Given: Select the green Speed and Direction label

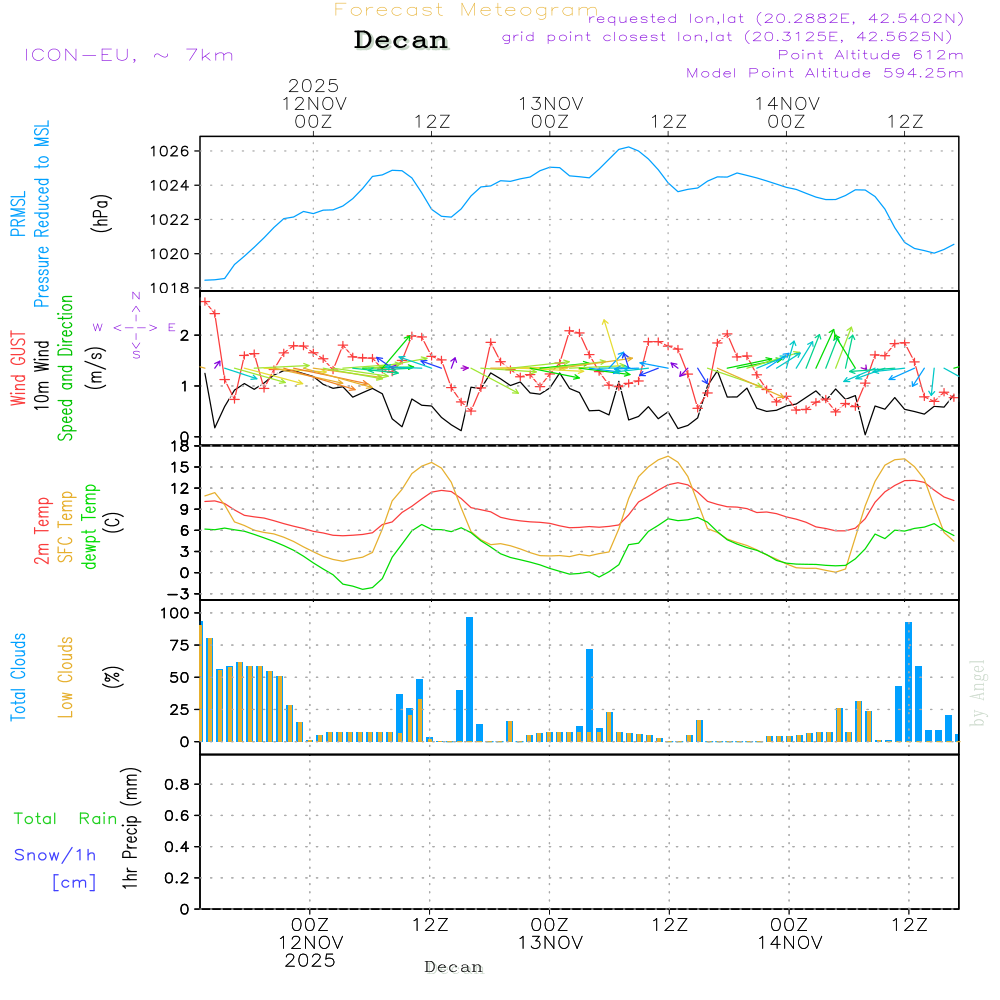Looking at the screenshot, I should (x=66, y=367).
